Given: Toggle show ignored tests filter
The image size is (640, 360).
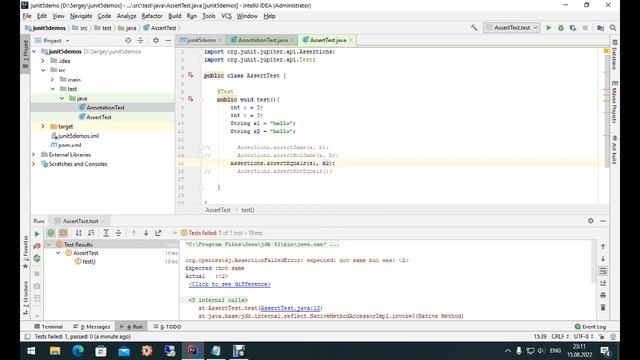Looking at the screenshot, I should tap(63, 233).
